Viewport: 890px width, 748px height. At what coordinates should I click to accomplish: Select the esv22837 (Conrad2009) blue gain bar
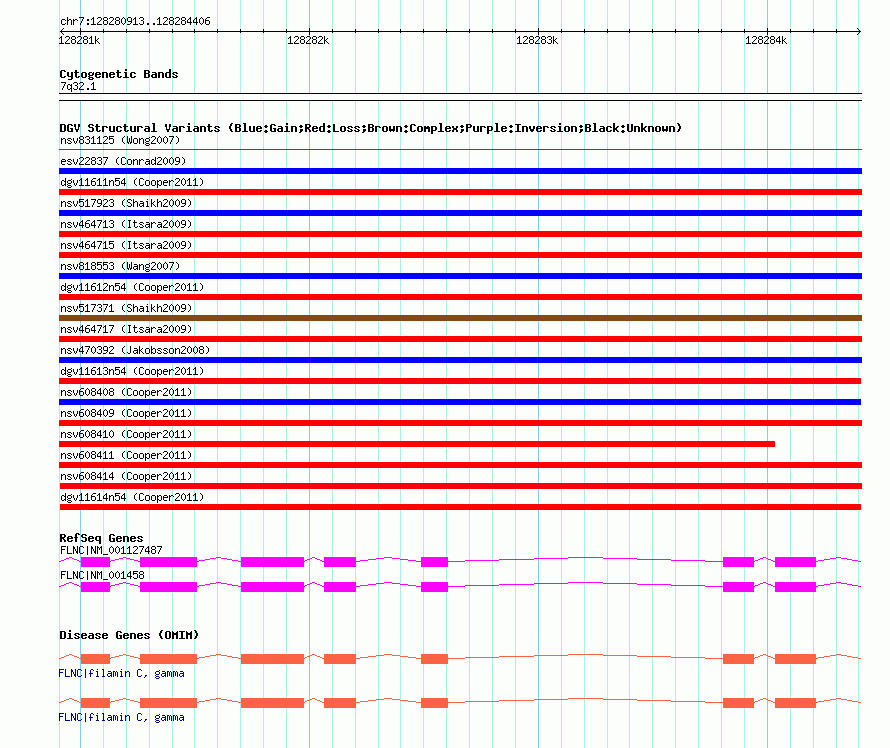(460, 171)
